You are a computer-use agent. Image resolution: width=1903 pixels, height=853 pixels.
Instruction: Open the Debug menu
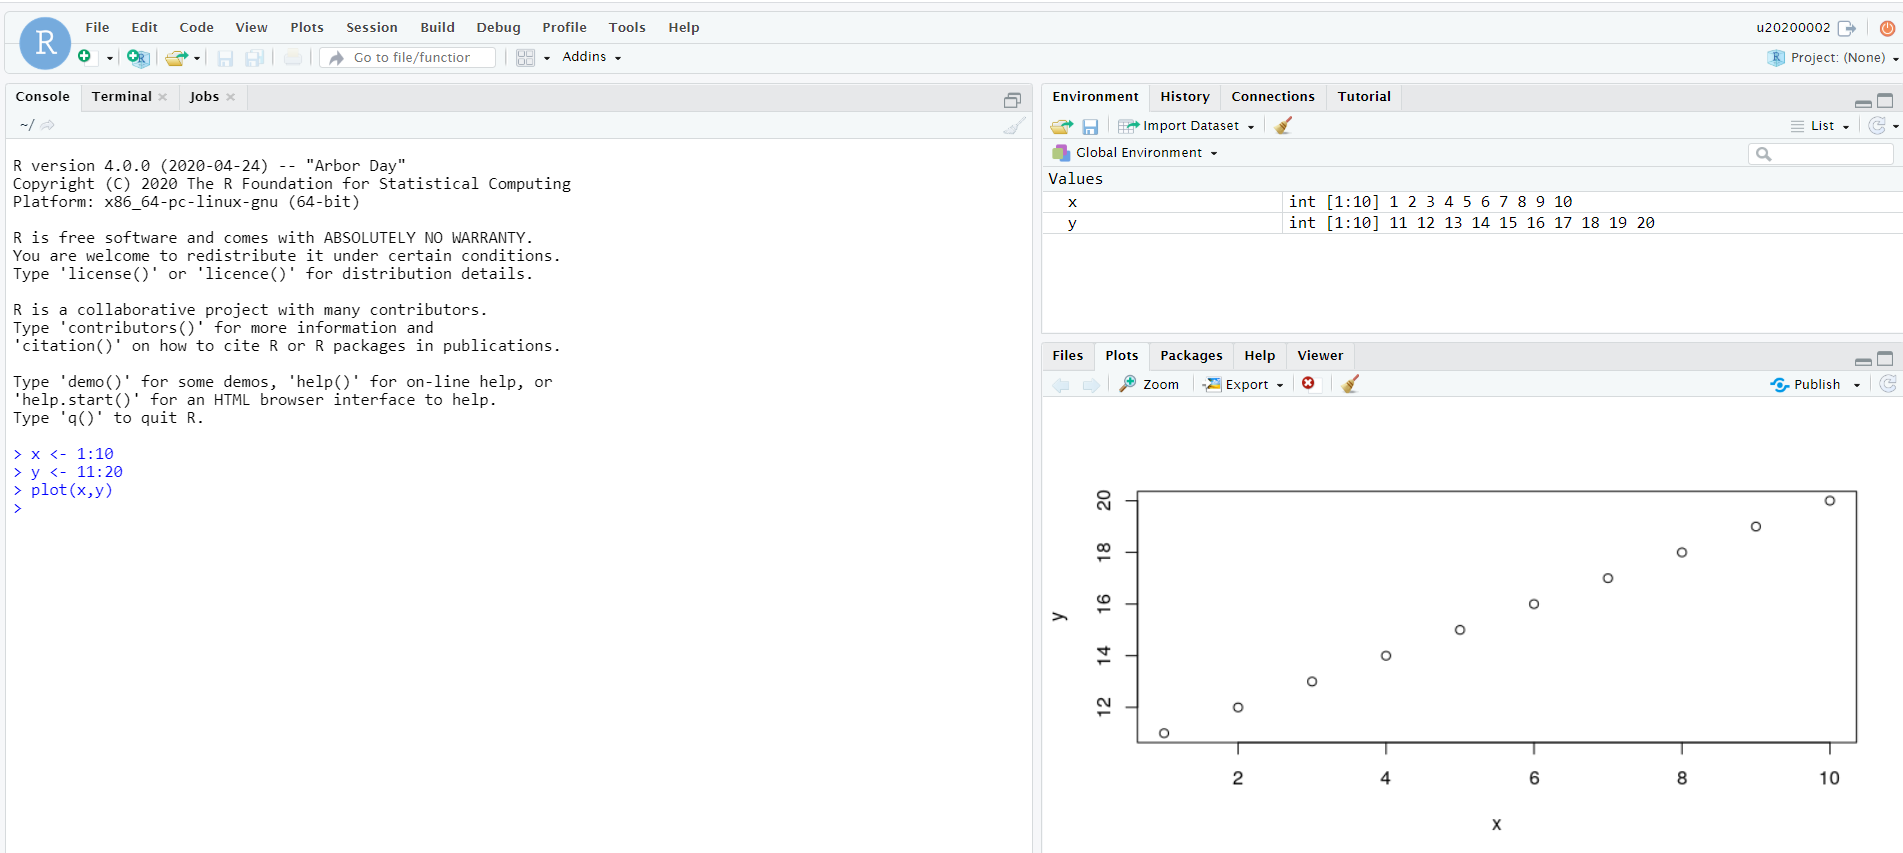498,27
